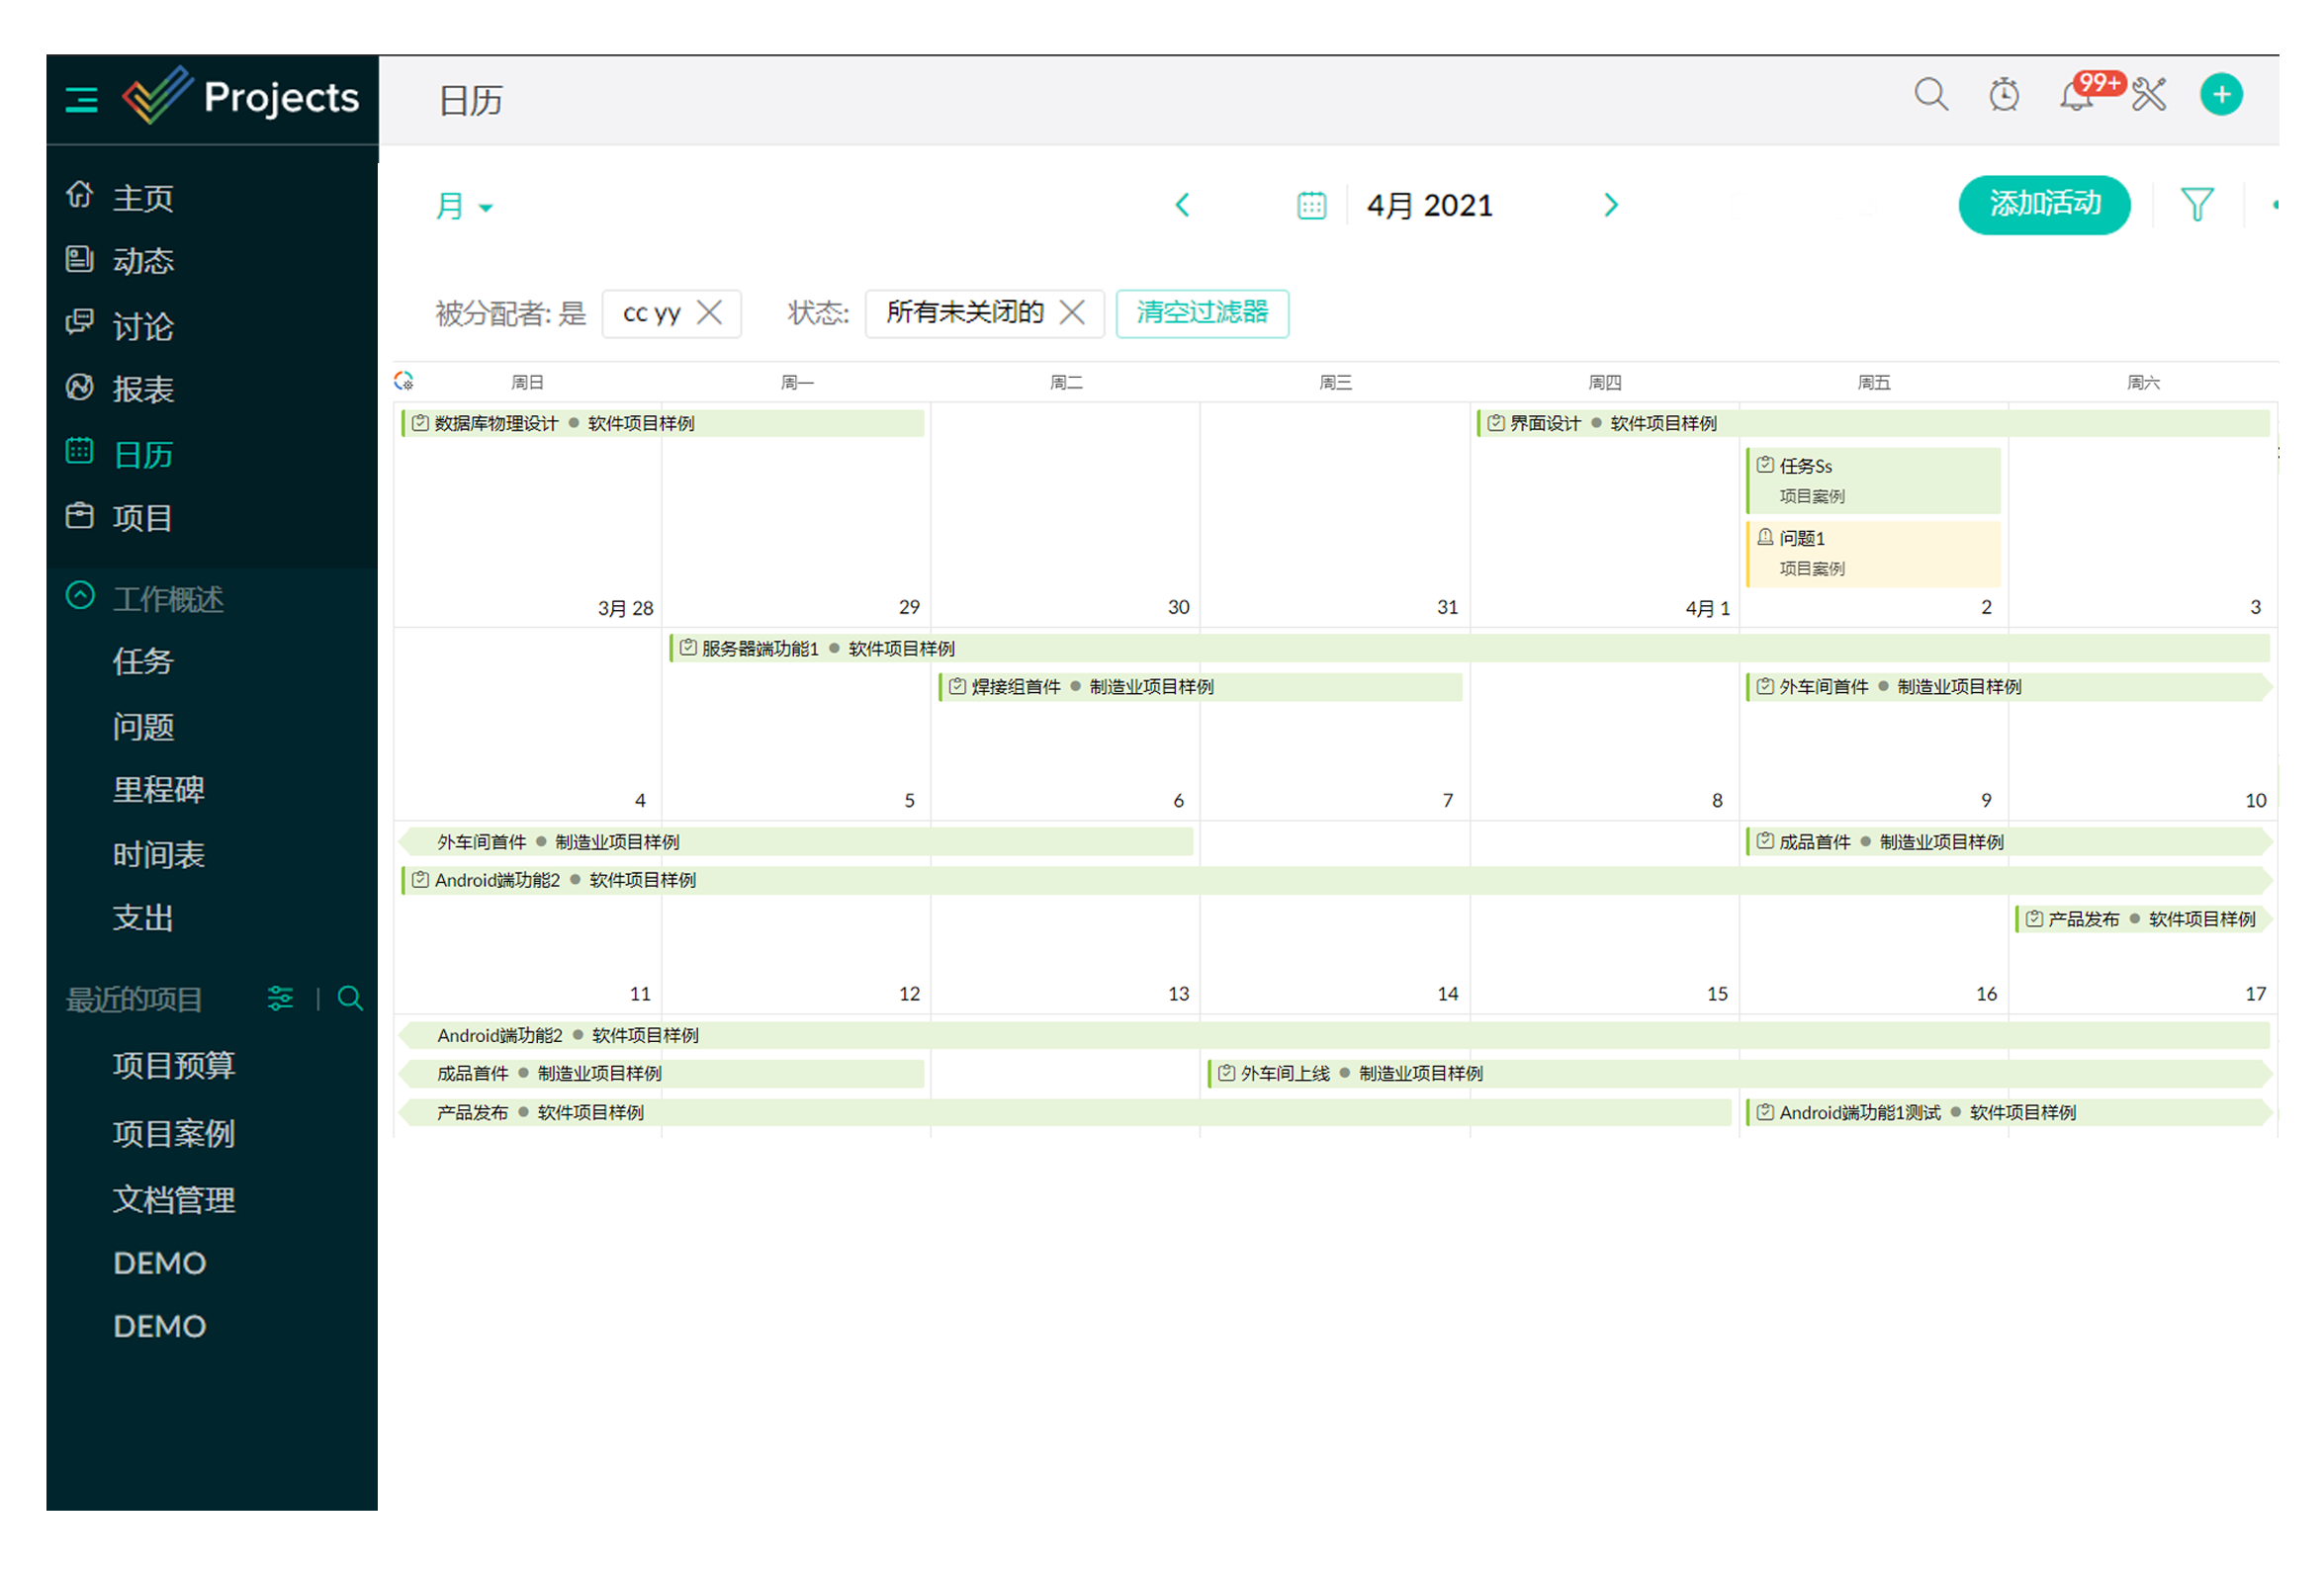Click the 添加活动 button
Viewport: 2324px width, 1571px height.
click(x=2043, y=205)
